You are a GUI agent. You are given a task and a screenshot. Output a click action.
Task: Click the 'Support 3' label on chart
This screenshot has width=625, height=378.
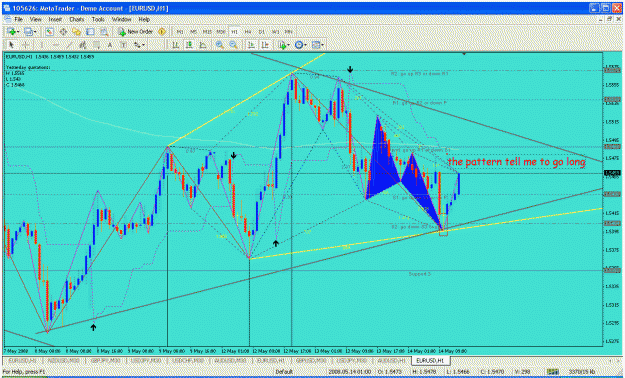coord(419,274)
